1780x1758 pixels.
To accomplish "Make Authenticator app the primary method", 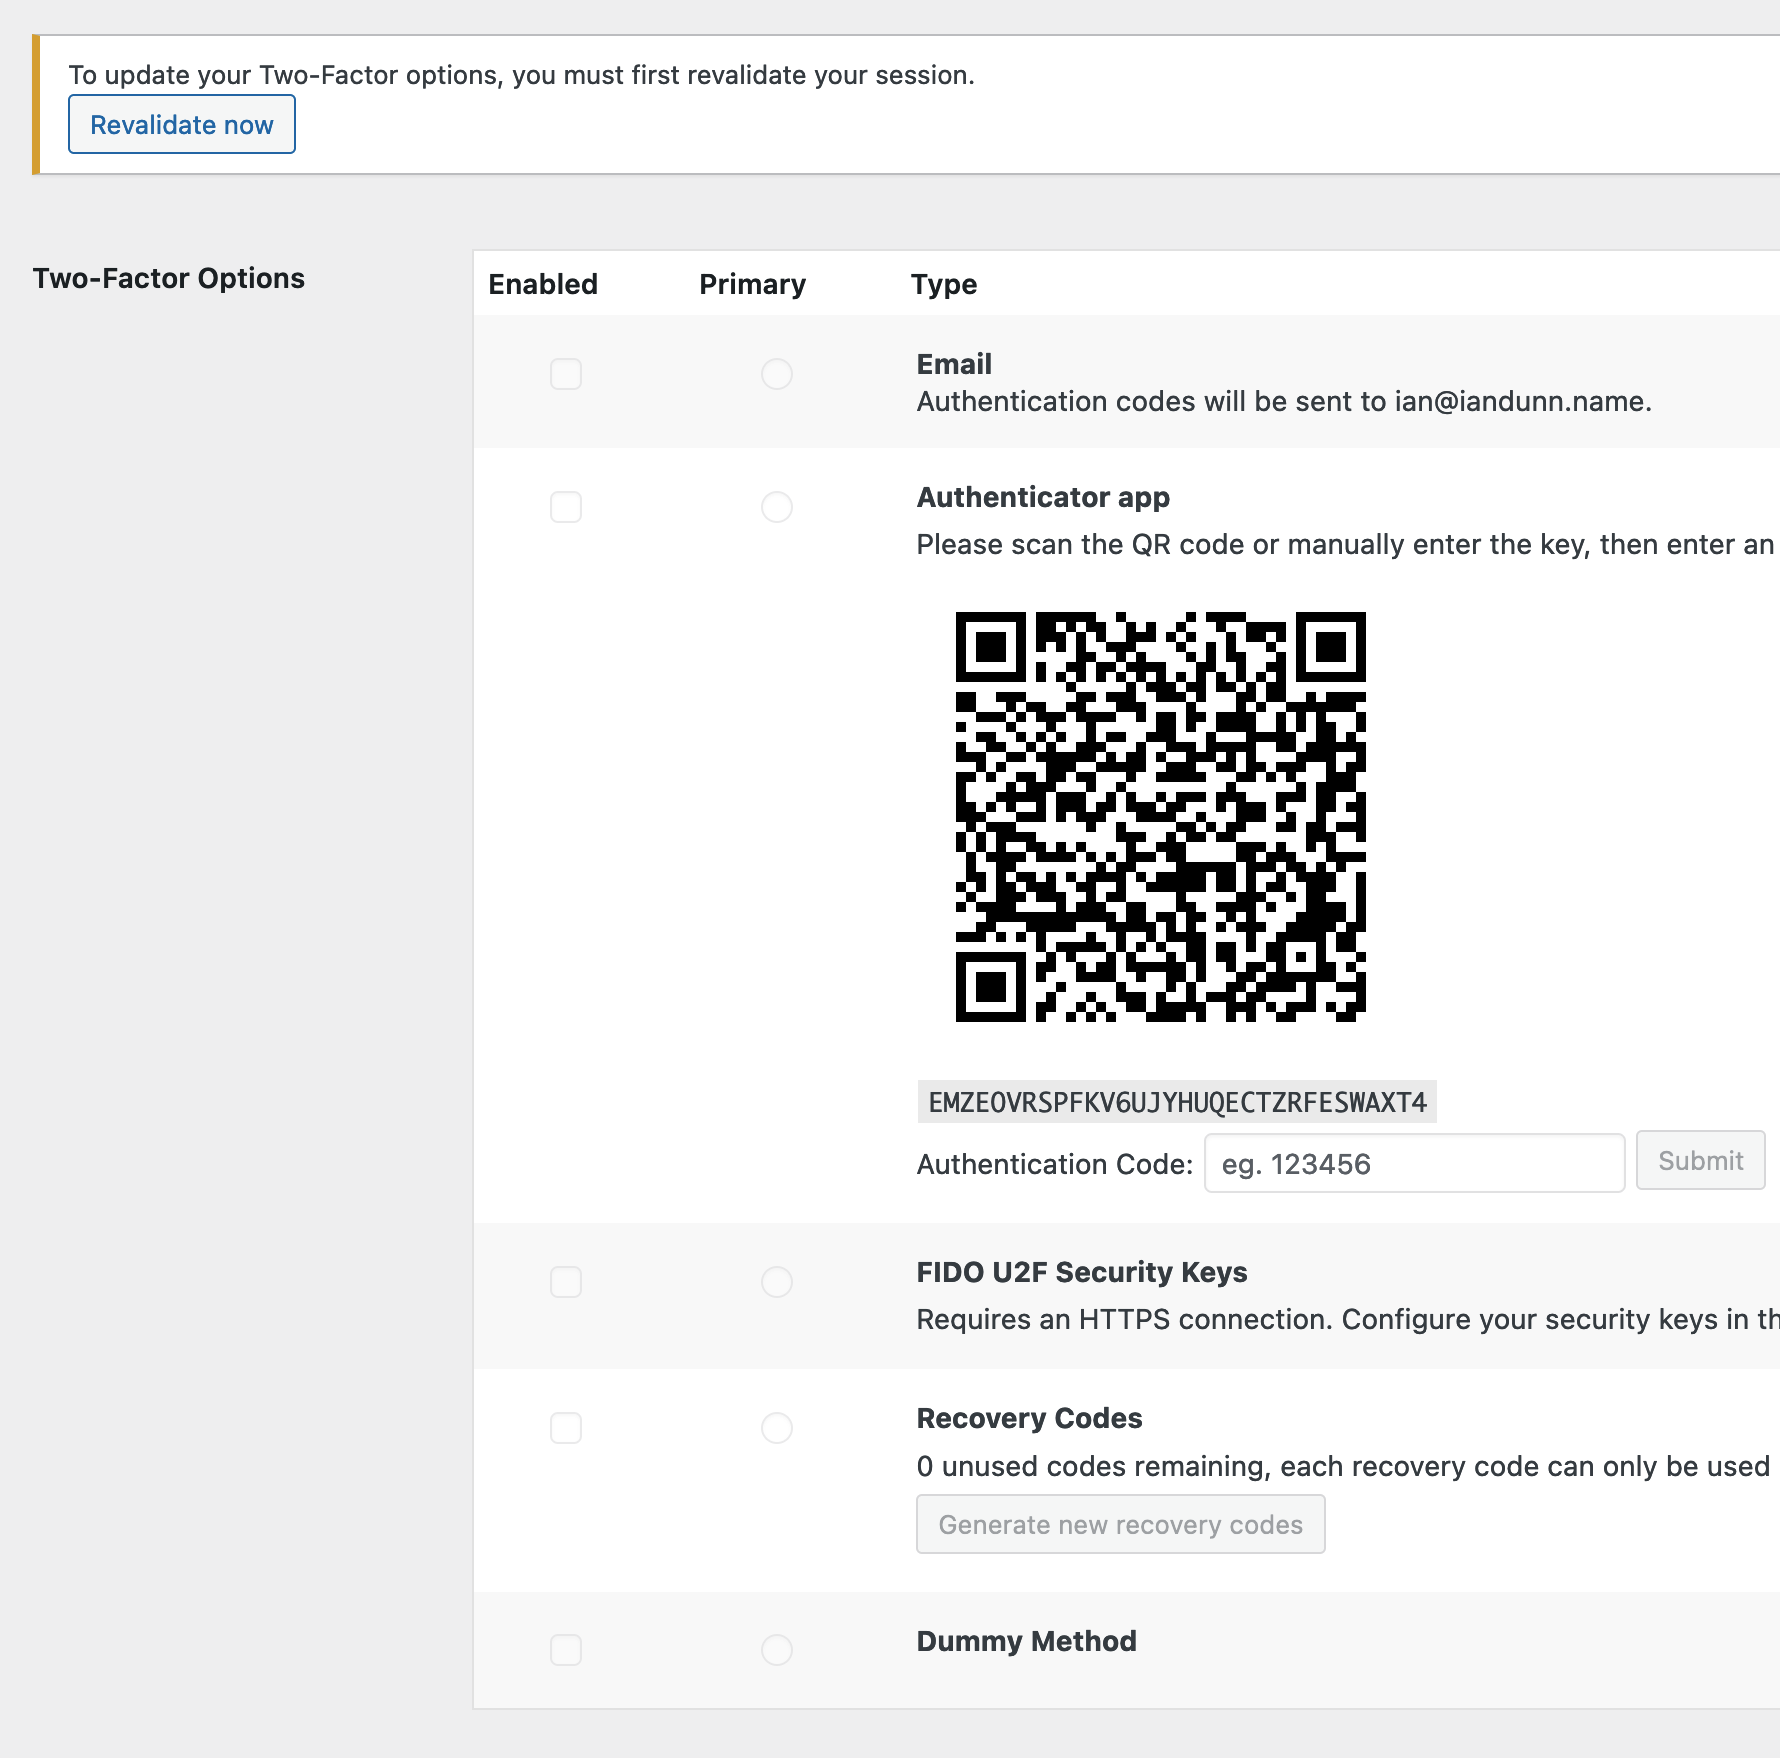I will coord(777,507).
